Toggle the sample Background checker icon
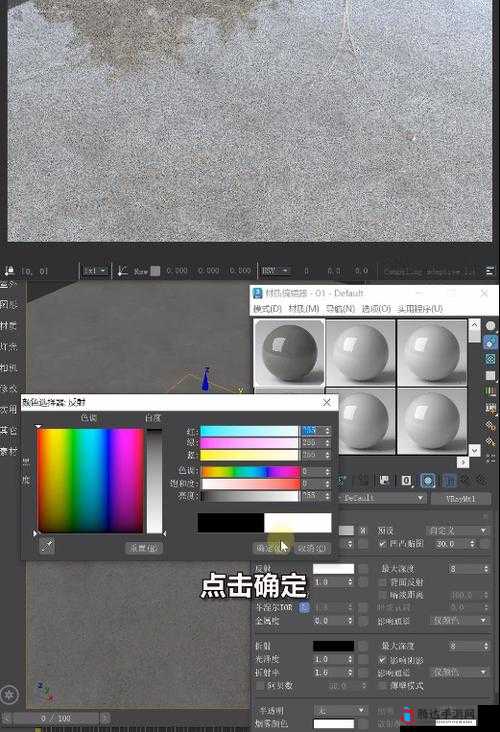Screen dimensions: 500x732 pos(490,359)
